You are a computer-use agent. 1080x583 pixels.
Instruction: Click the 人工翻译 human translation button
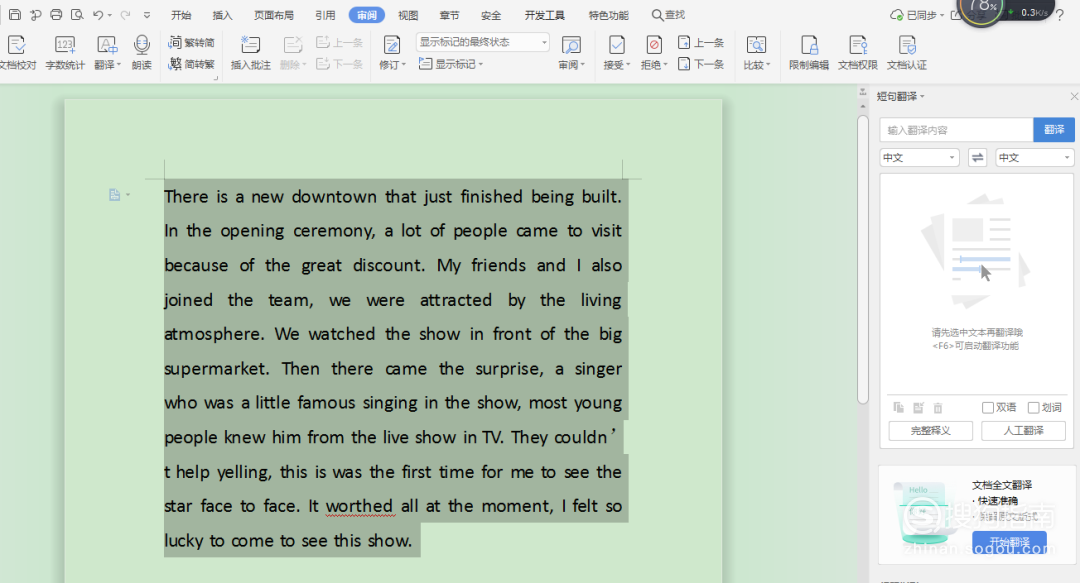point(1023,431)
